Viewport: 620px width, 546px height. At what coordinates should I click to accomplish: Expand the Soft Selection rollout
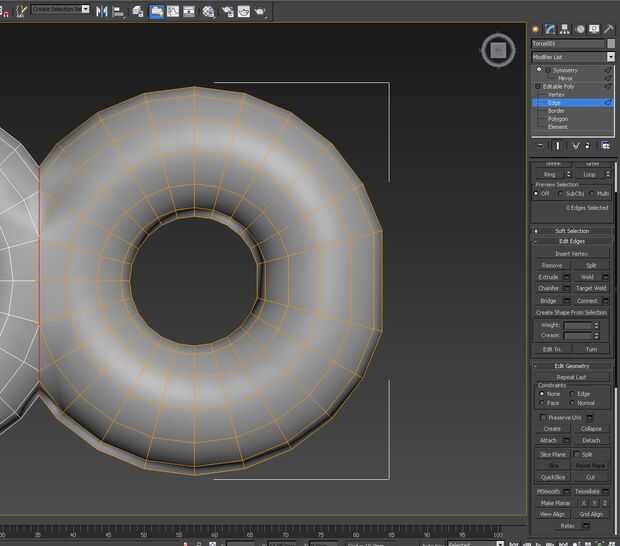pyautogui.click(x=572, y=231)
